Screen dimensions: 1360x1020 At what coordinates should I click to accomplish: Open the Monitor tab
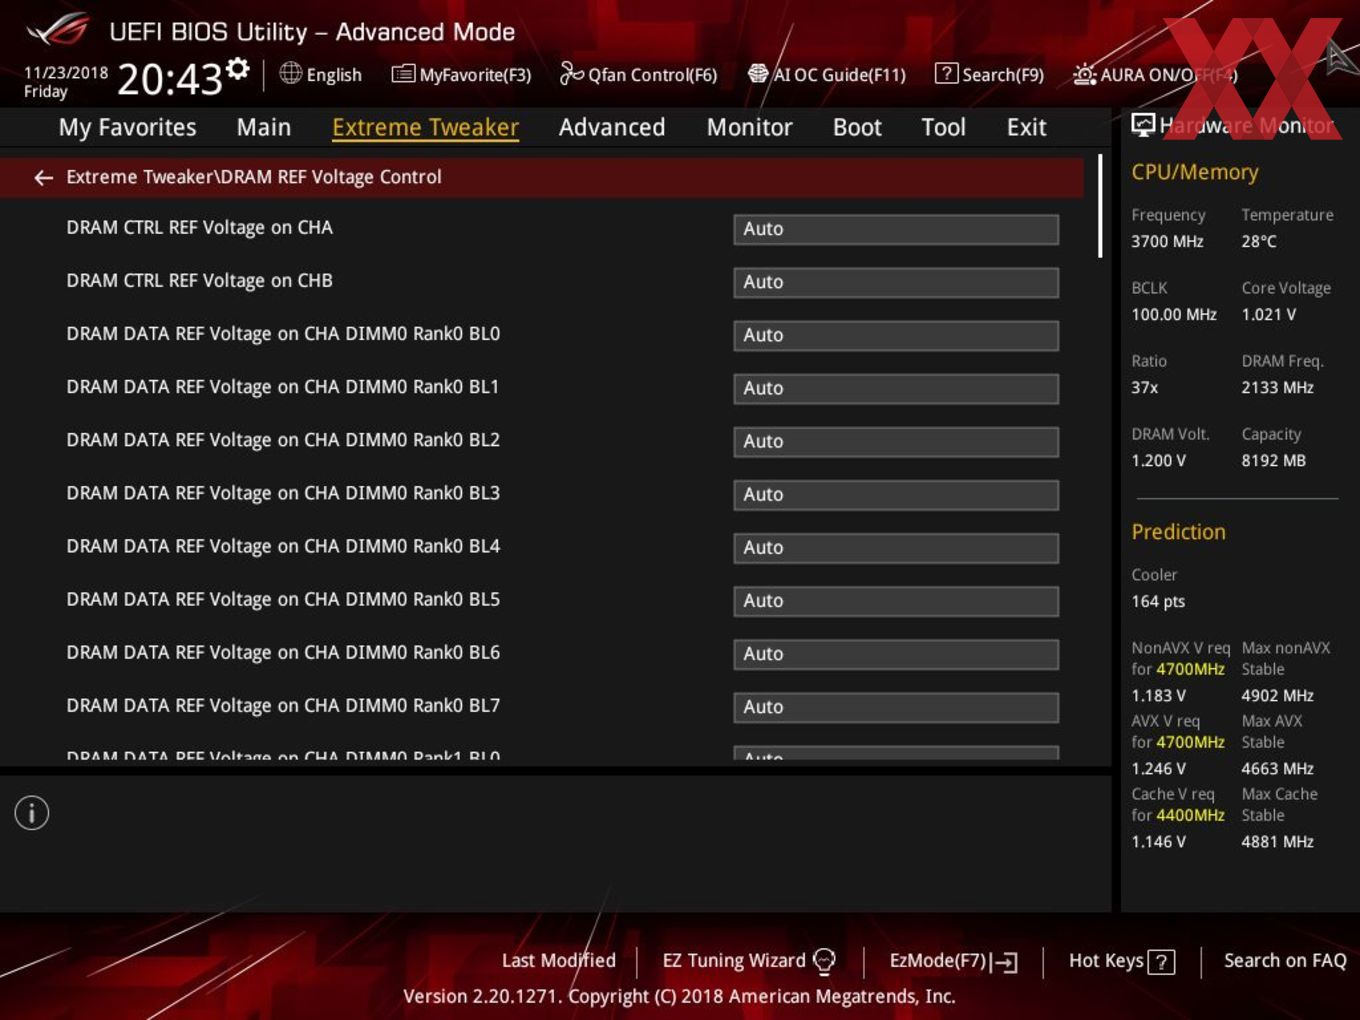tap(749, 127)
